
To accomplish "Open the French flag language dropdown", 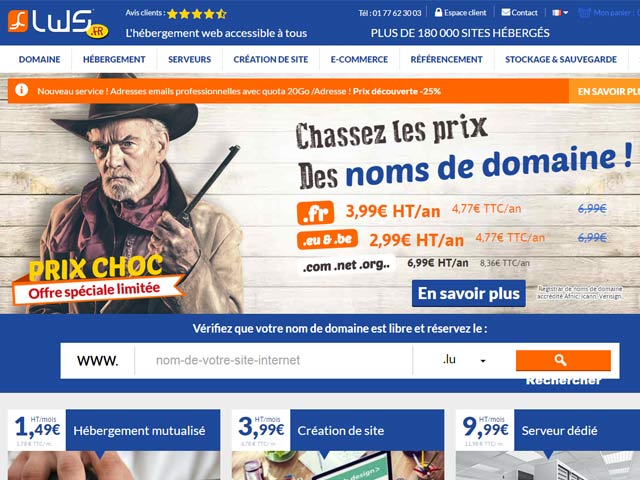I will pos(560,13).
